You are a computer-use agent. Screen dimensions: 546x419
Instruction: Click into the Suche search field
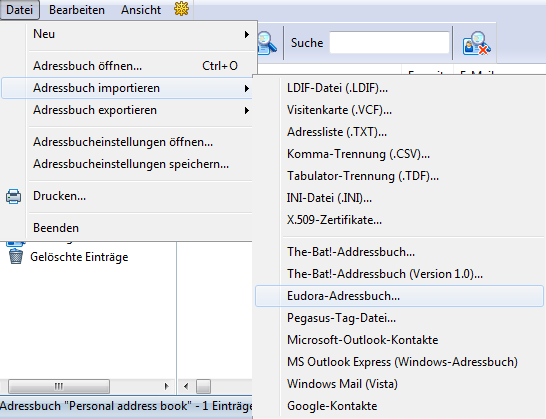[x=389, y=42]
